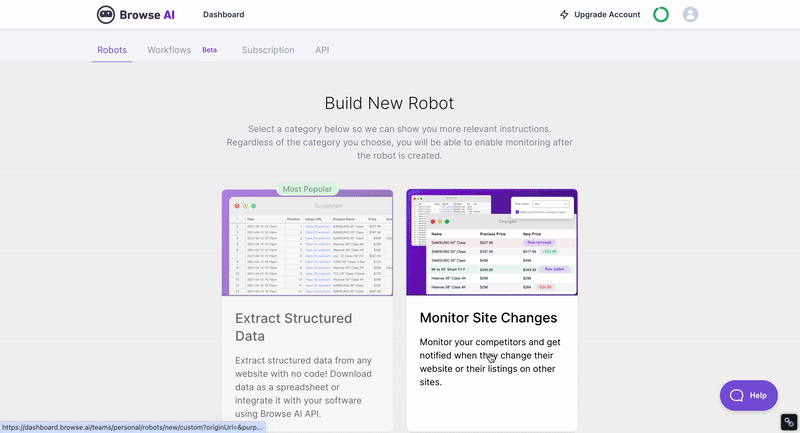Click the spreadsheet preview thumbnail
This screenshot has height=433, width=800.
pyautogui.click(x=306, y=245)
